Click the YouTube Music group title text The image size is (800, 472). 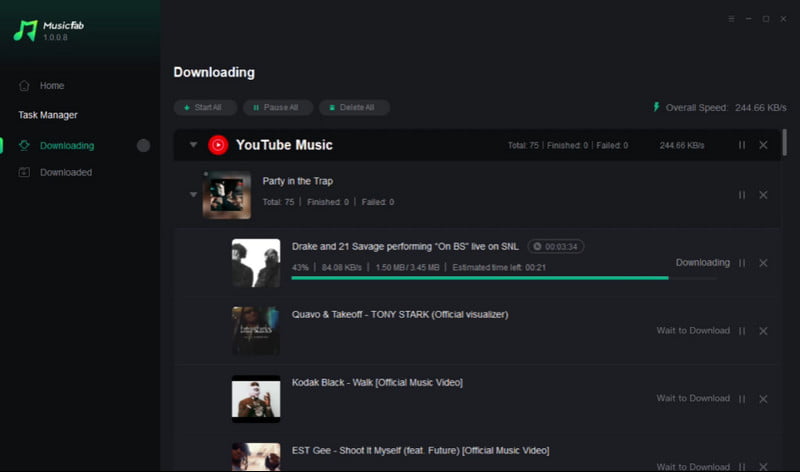284,145
